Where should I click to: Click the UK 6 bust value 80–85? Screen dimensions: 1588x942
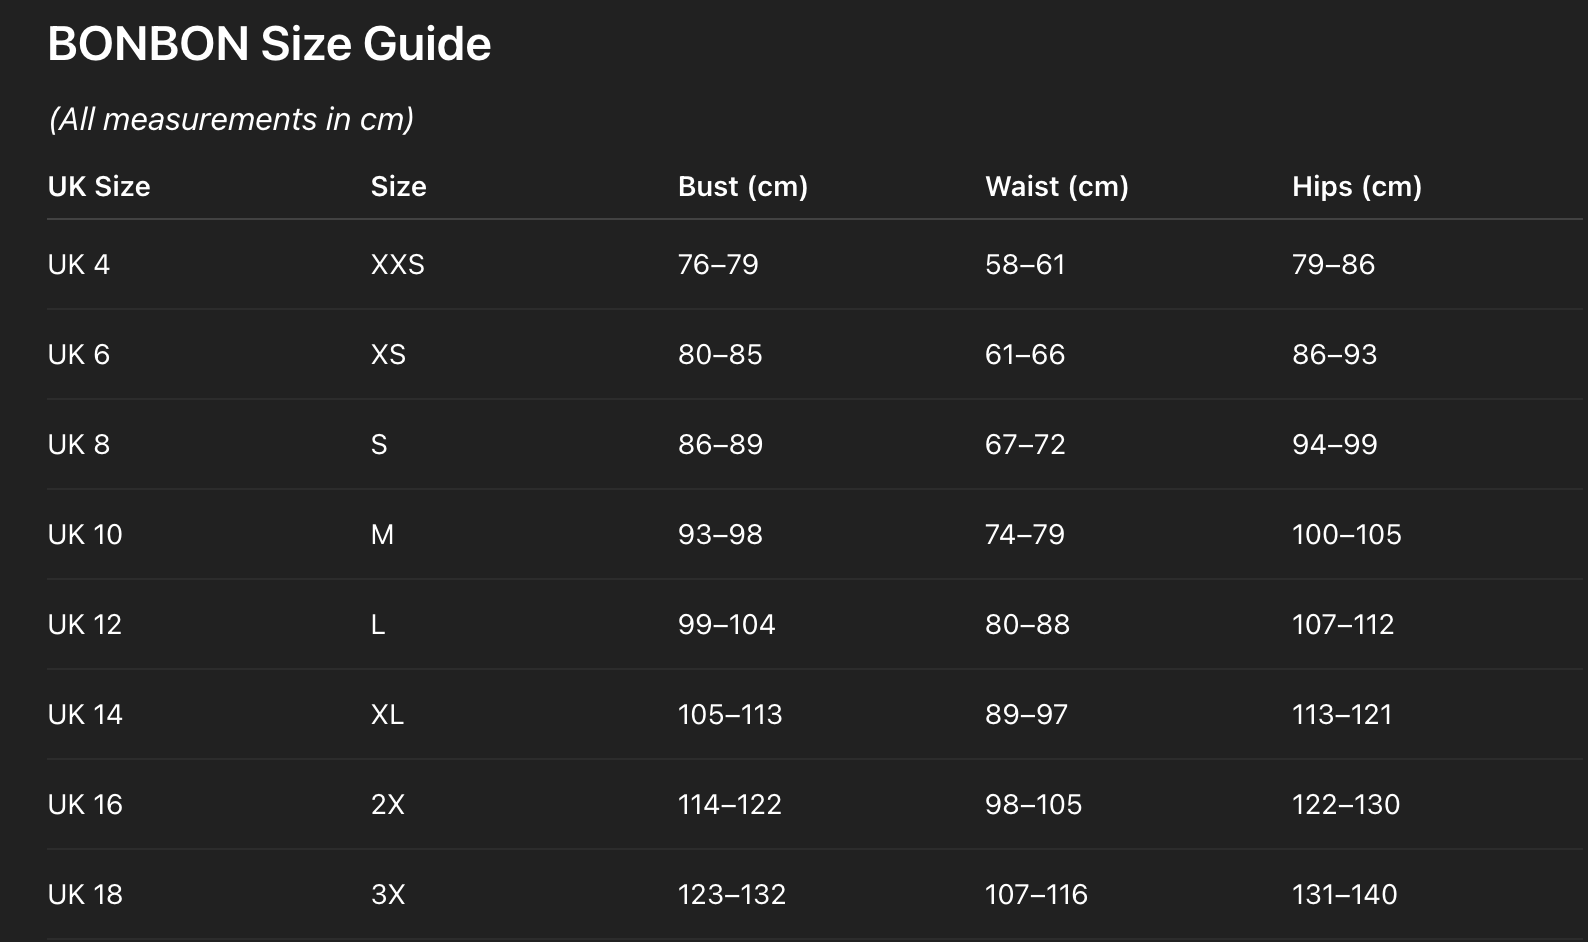tap(720, 355)
